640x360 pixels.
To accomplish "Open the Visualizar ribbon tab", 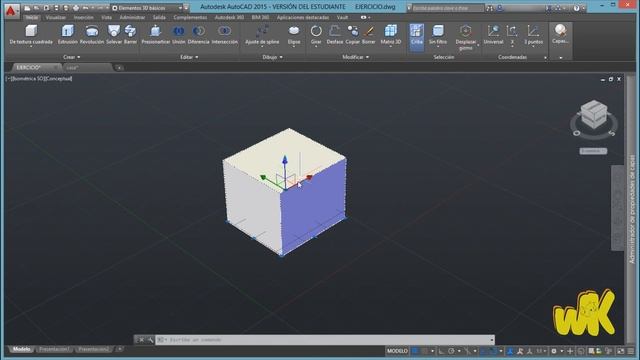I will (x=56, y=18).
